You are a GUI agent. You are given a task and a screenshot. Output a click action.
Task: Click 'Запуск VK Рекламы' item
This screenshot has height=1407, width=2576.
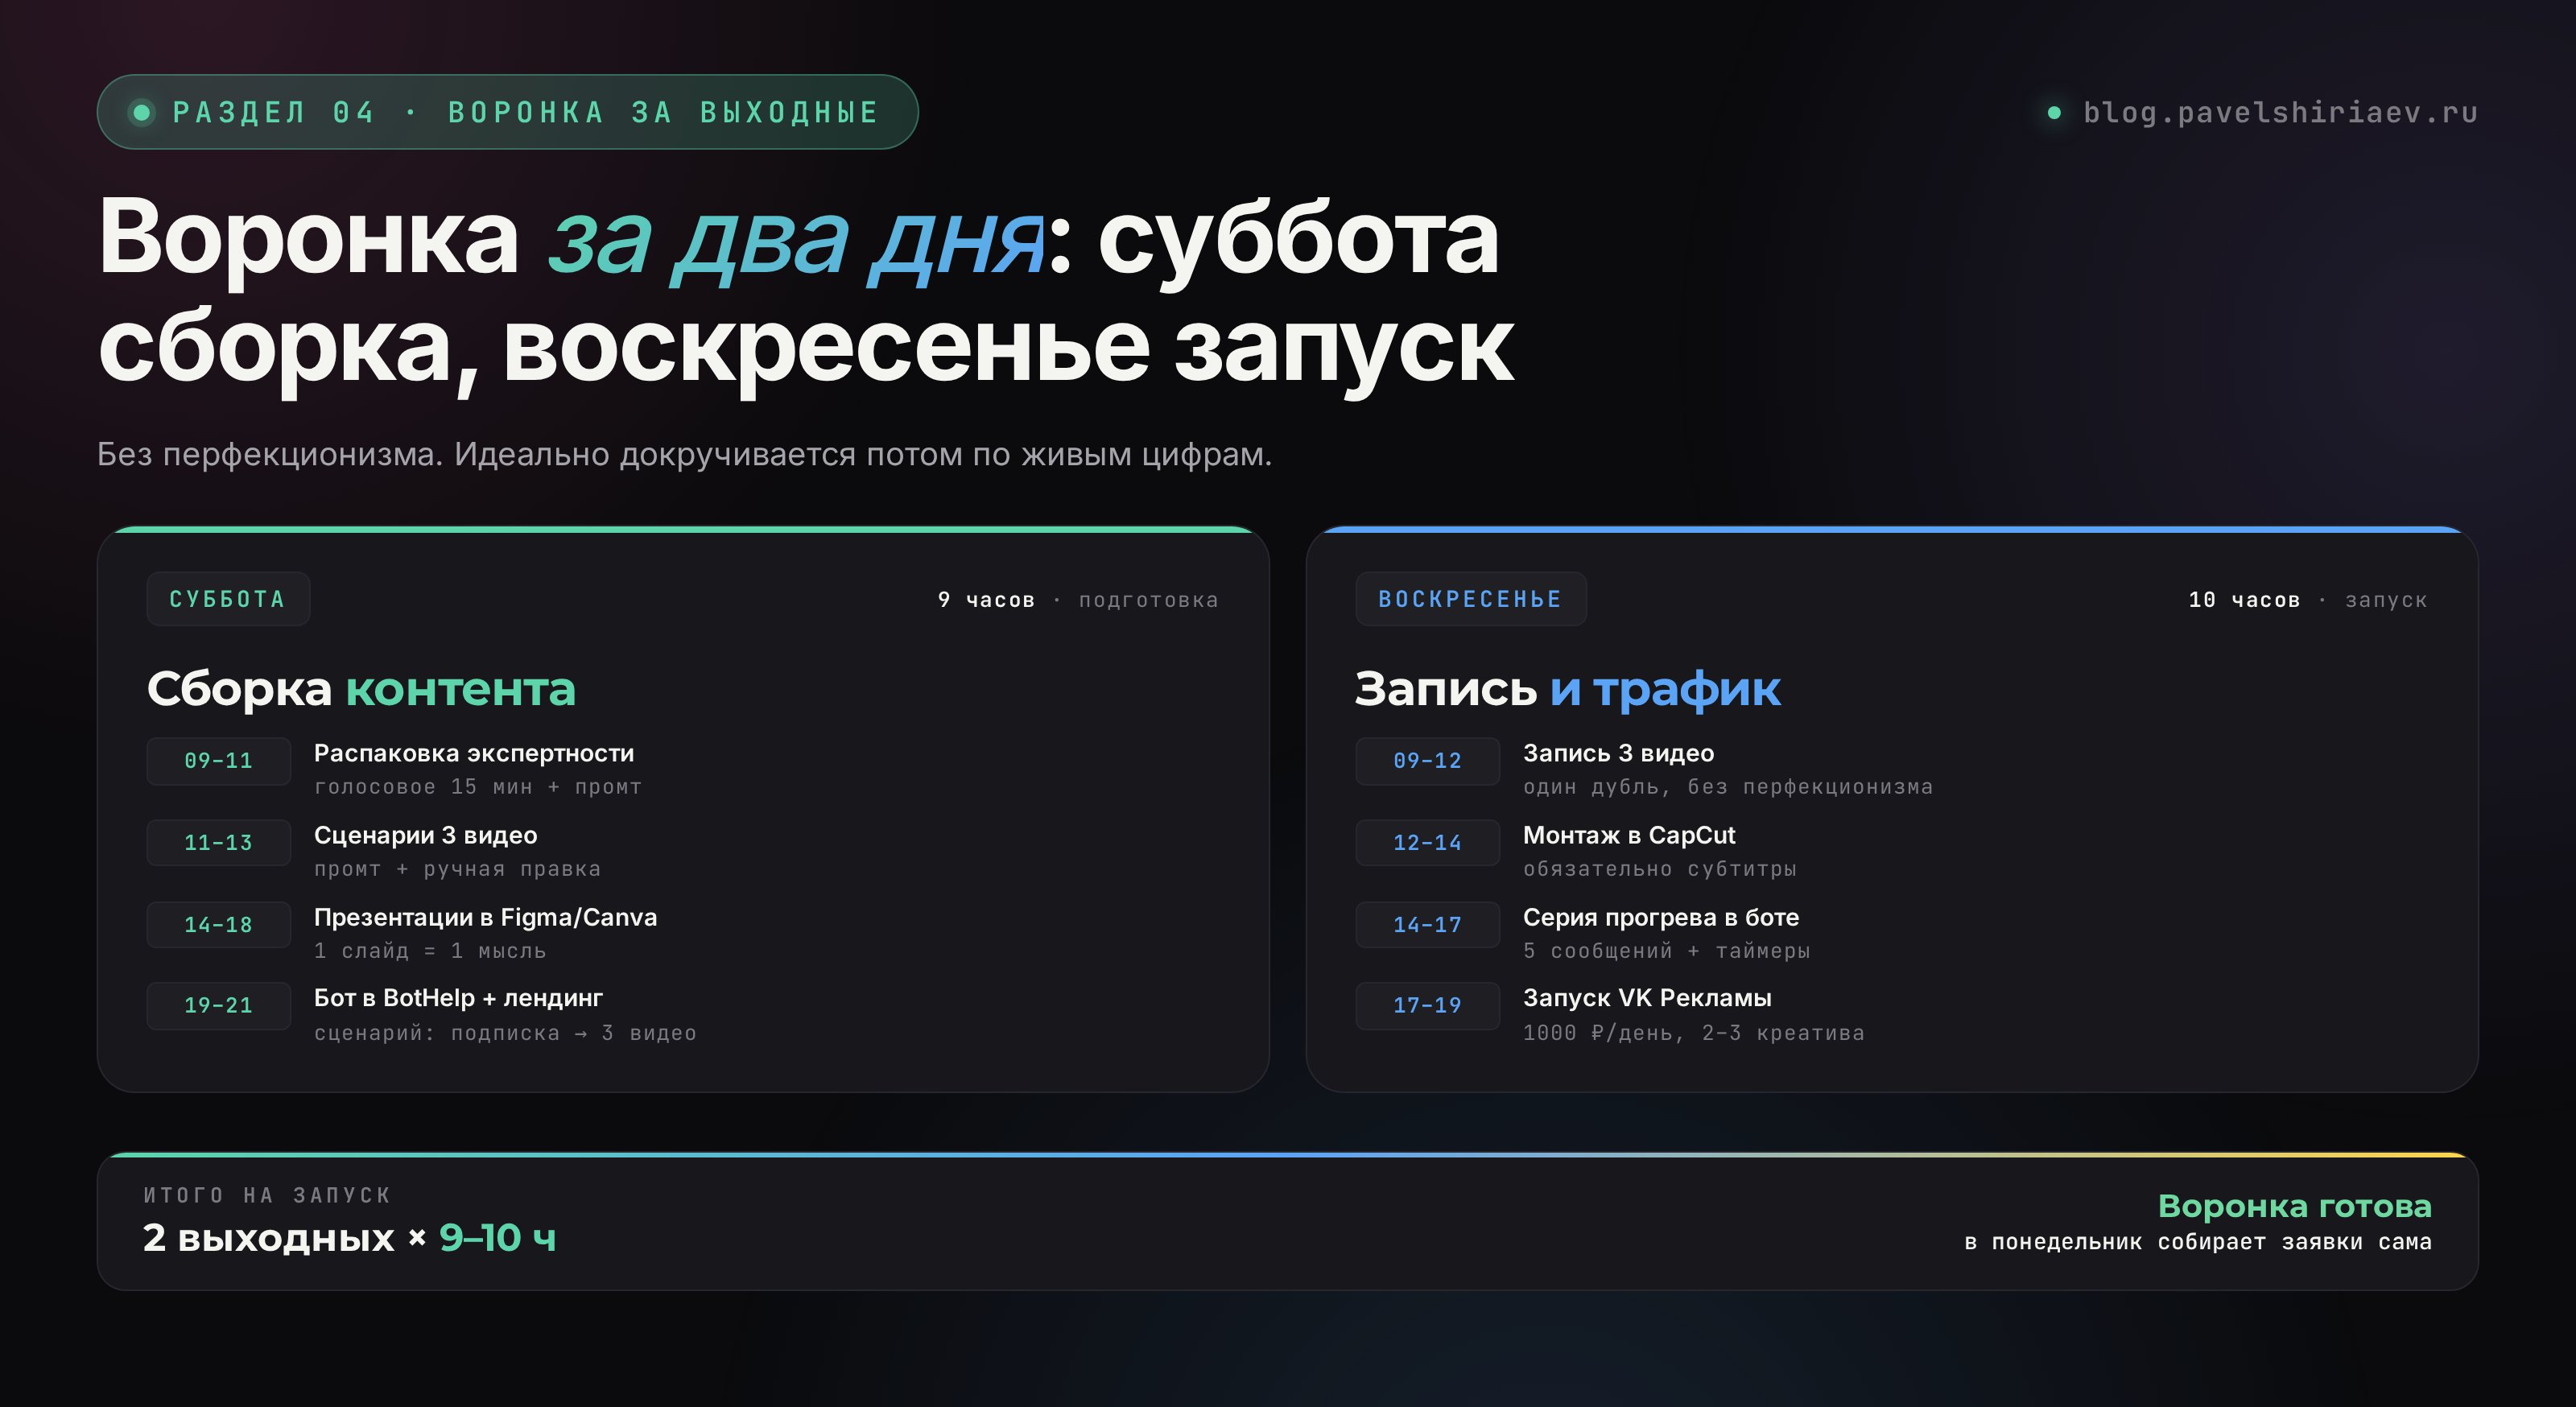[x=1647, y=998]
